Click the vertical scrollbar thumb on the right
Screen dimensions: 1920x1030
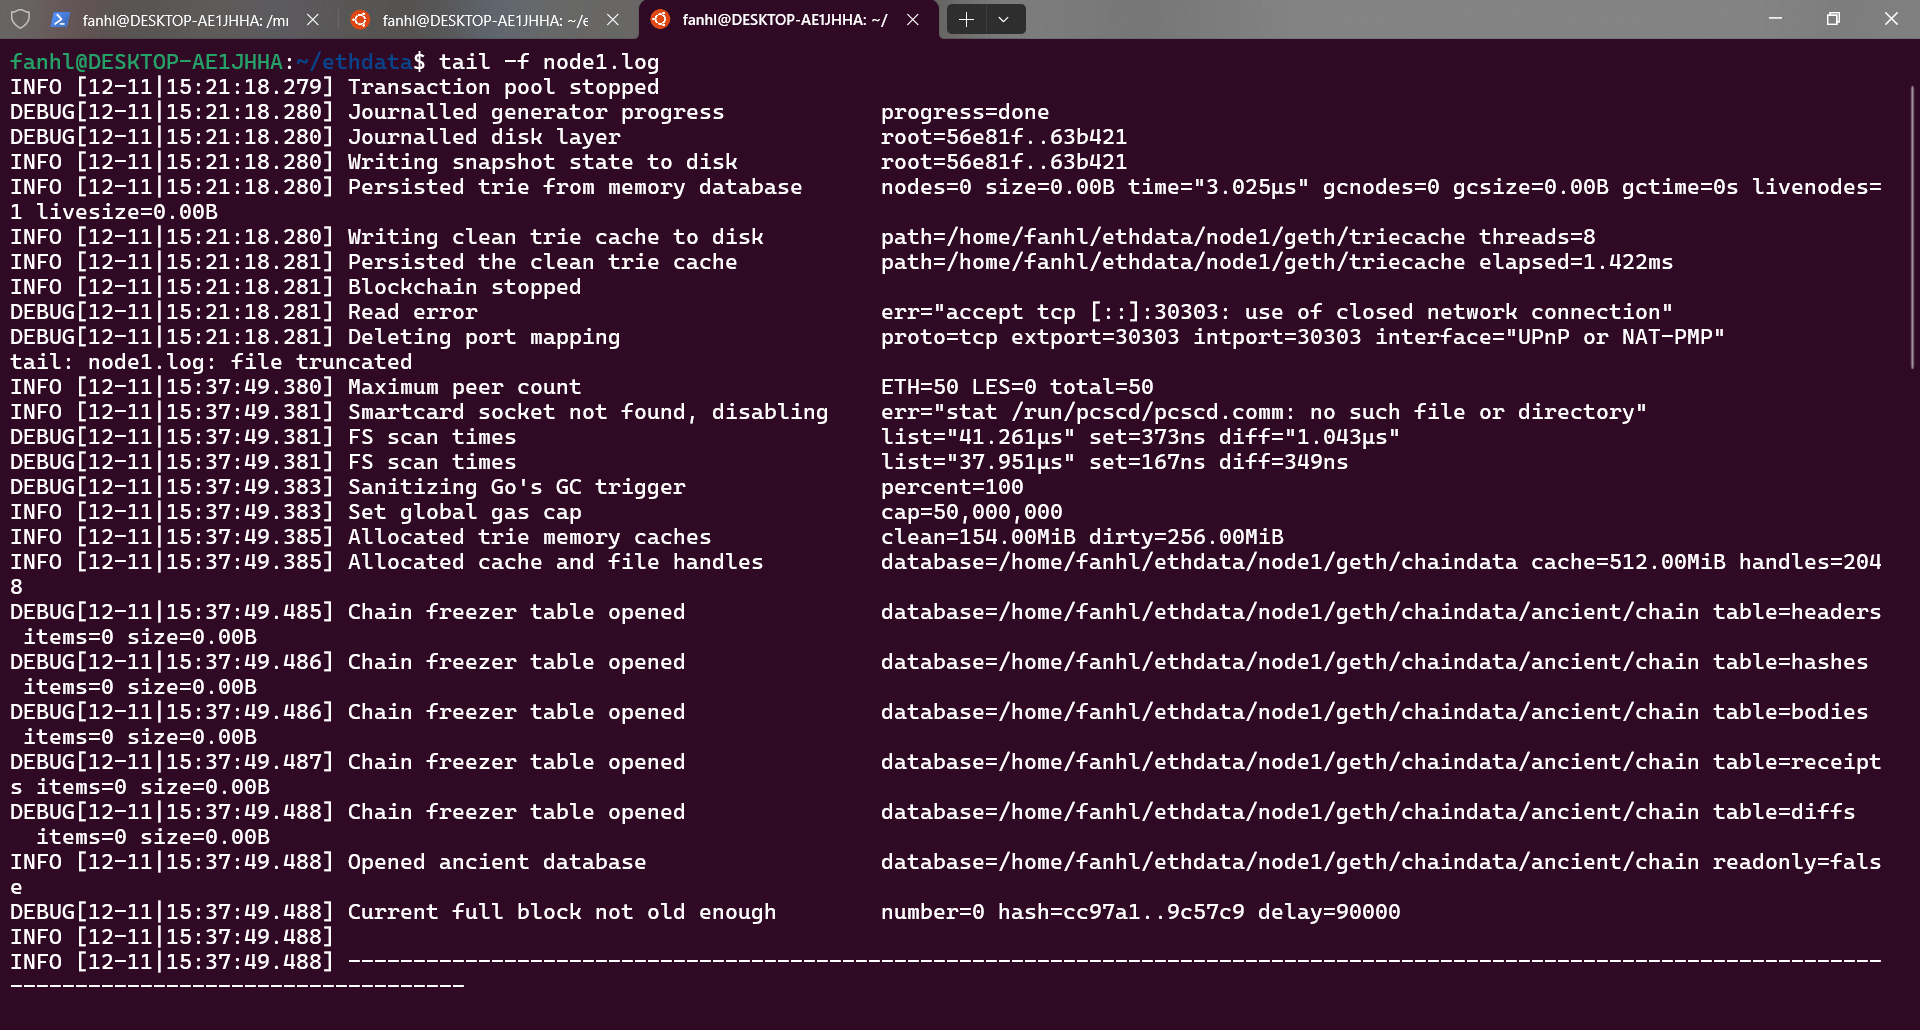tap(1912, 228)
